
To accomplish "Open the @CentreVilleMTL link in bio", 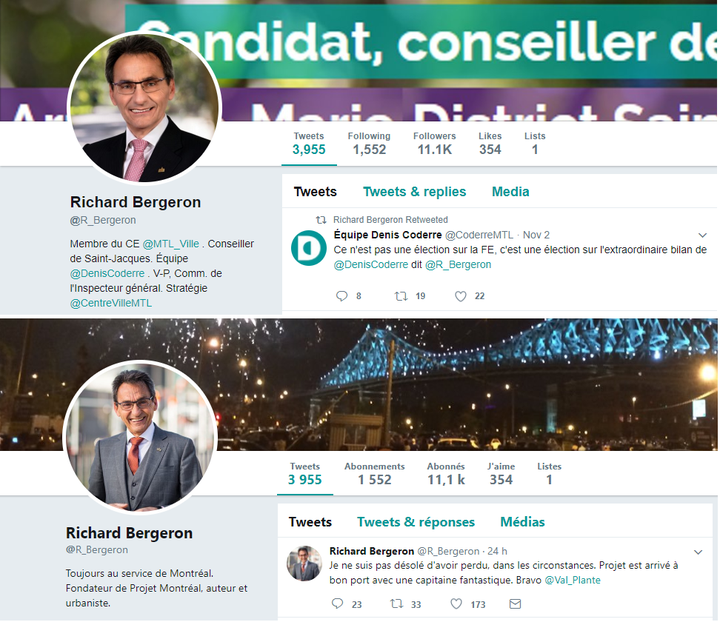I will coord(111,303).
